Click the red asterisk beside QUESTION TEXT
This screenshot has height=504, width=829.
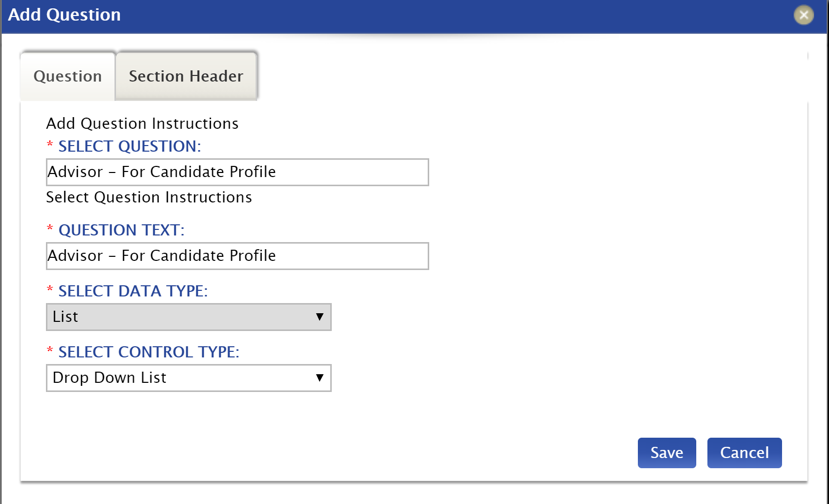50,228
